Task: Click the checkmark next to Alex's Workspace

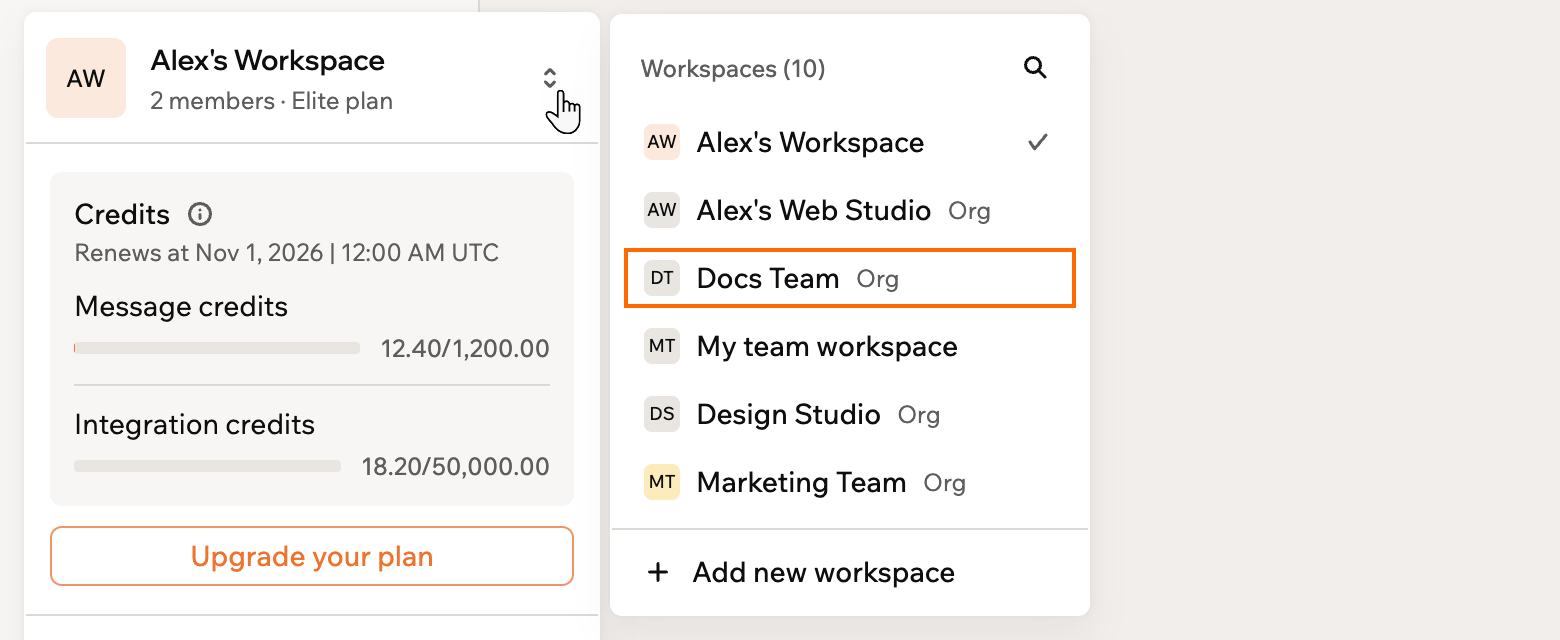Action: pos(1038,142)
